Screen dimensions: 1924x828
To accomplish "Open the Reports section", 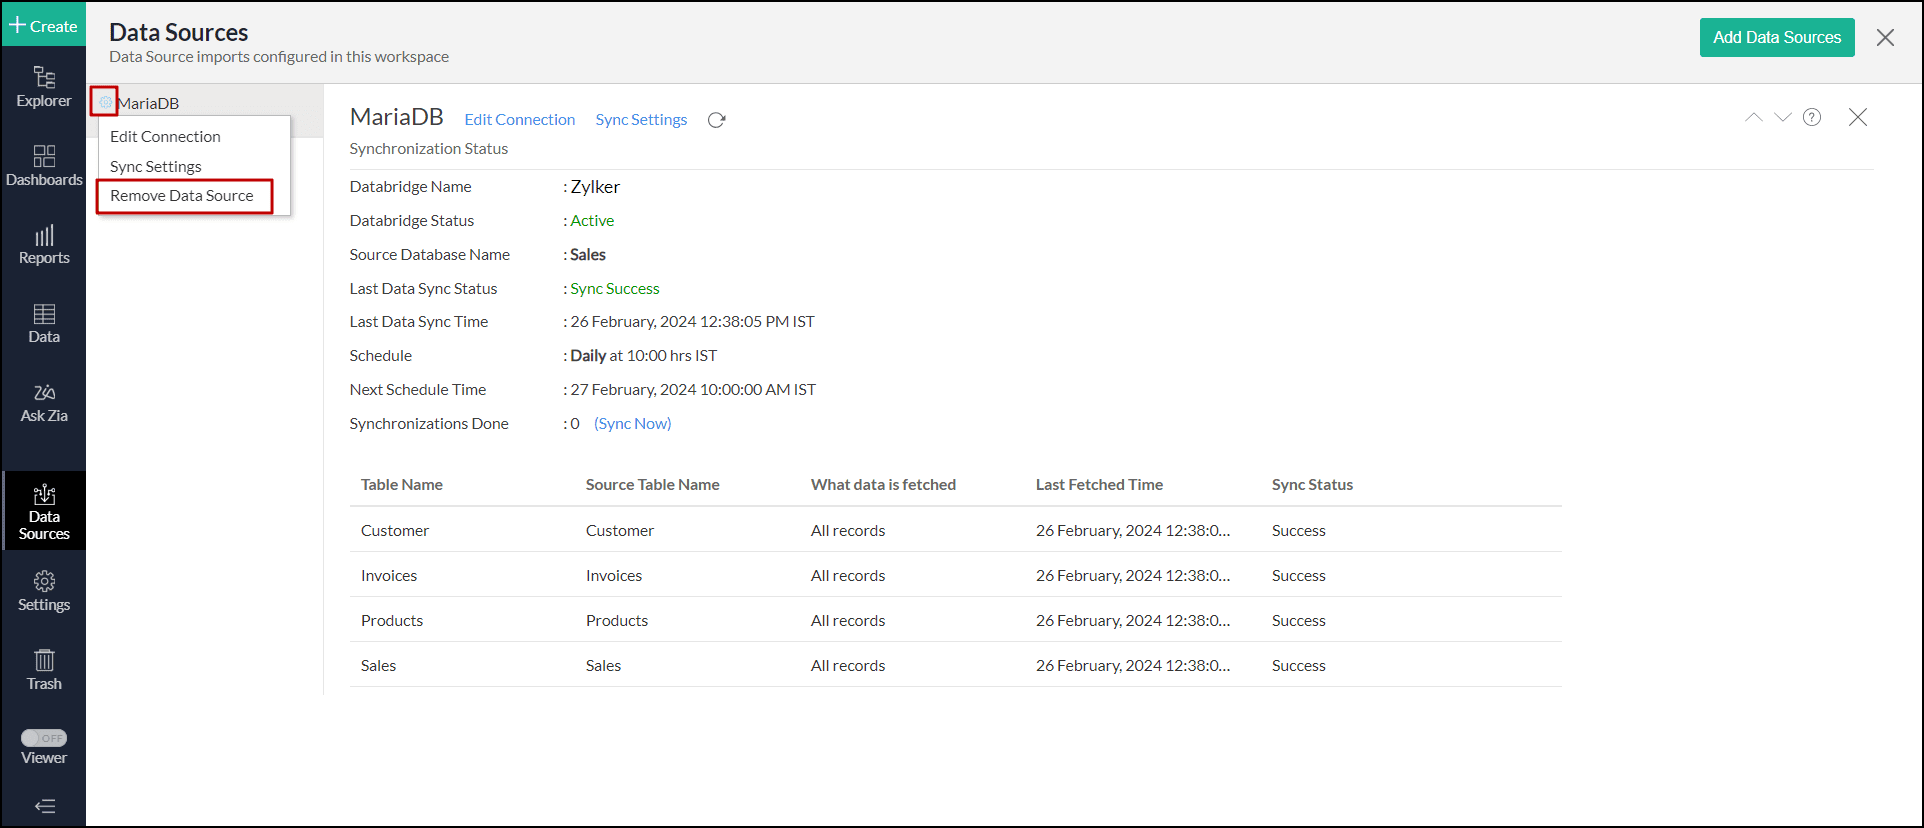I will click(44, 245).
